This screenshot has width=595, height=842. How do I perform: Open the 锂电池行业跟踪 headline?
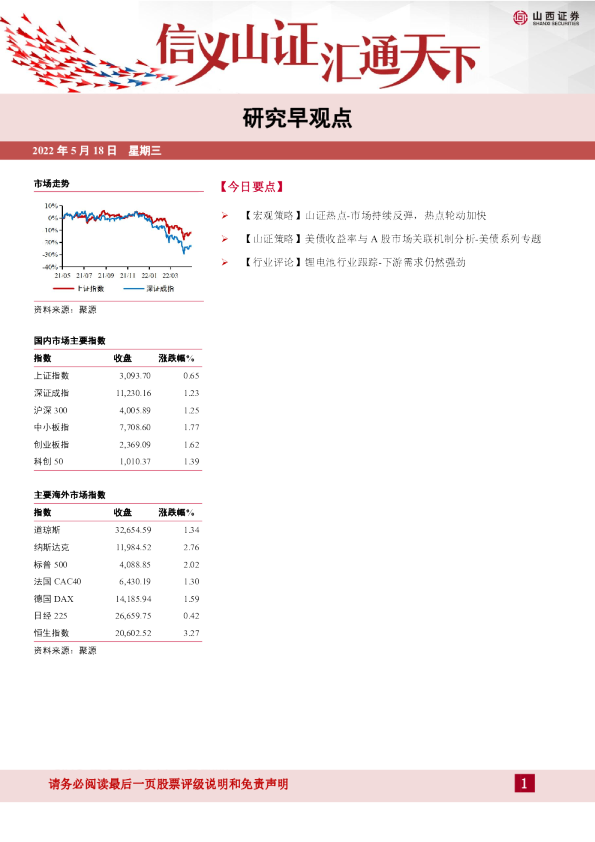tap(354, 263)
